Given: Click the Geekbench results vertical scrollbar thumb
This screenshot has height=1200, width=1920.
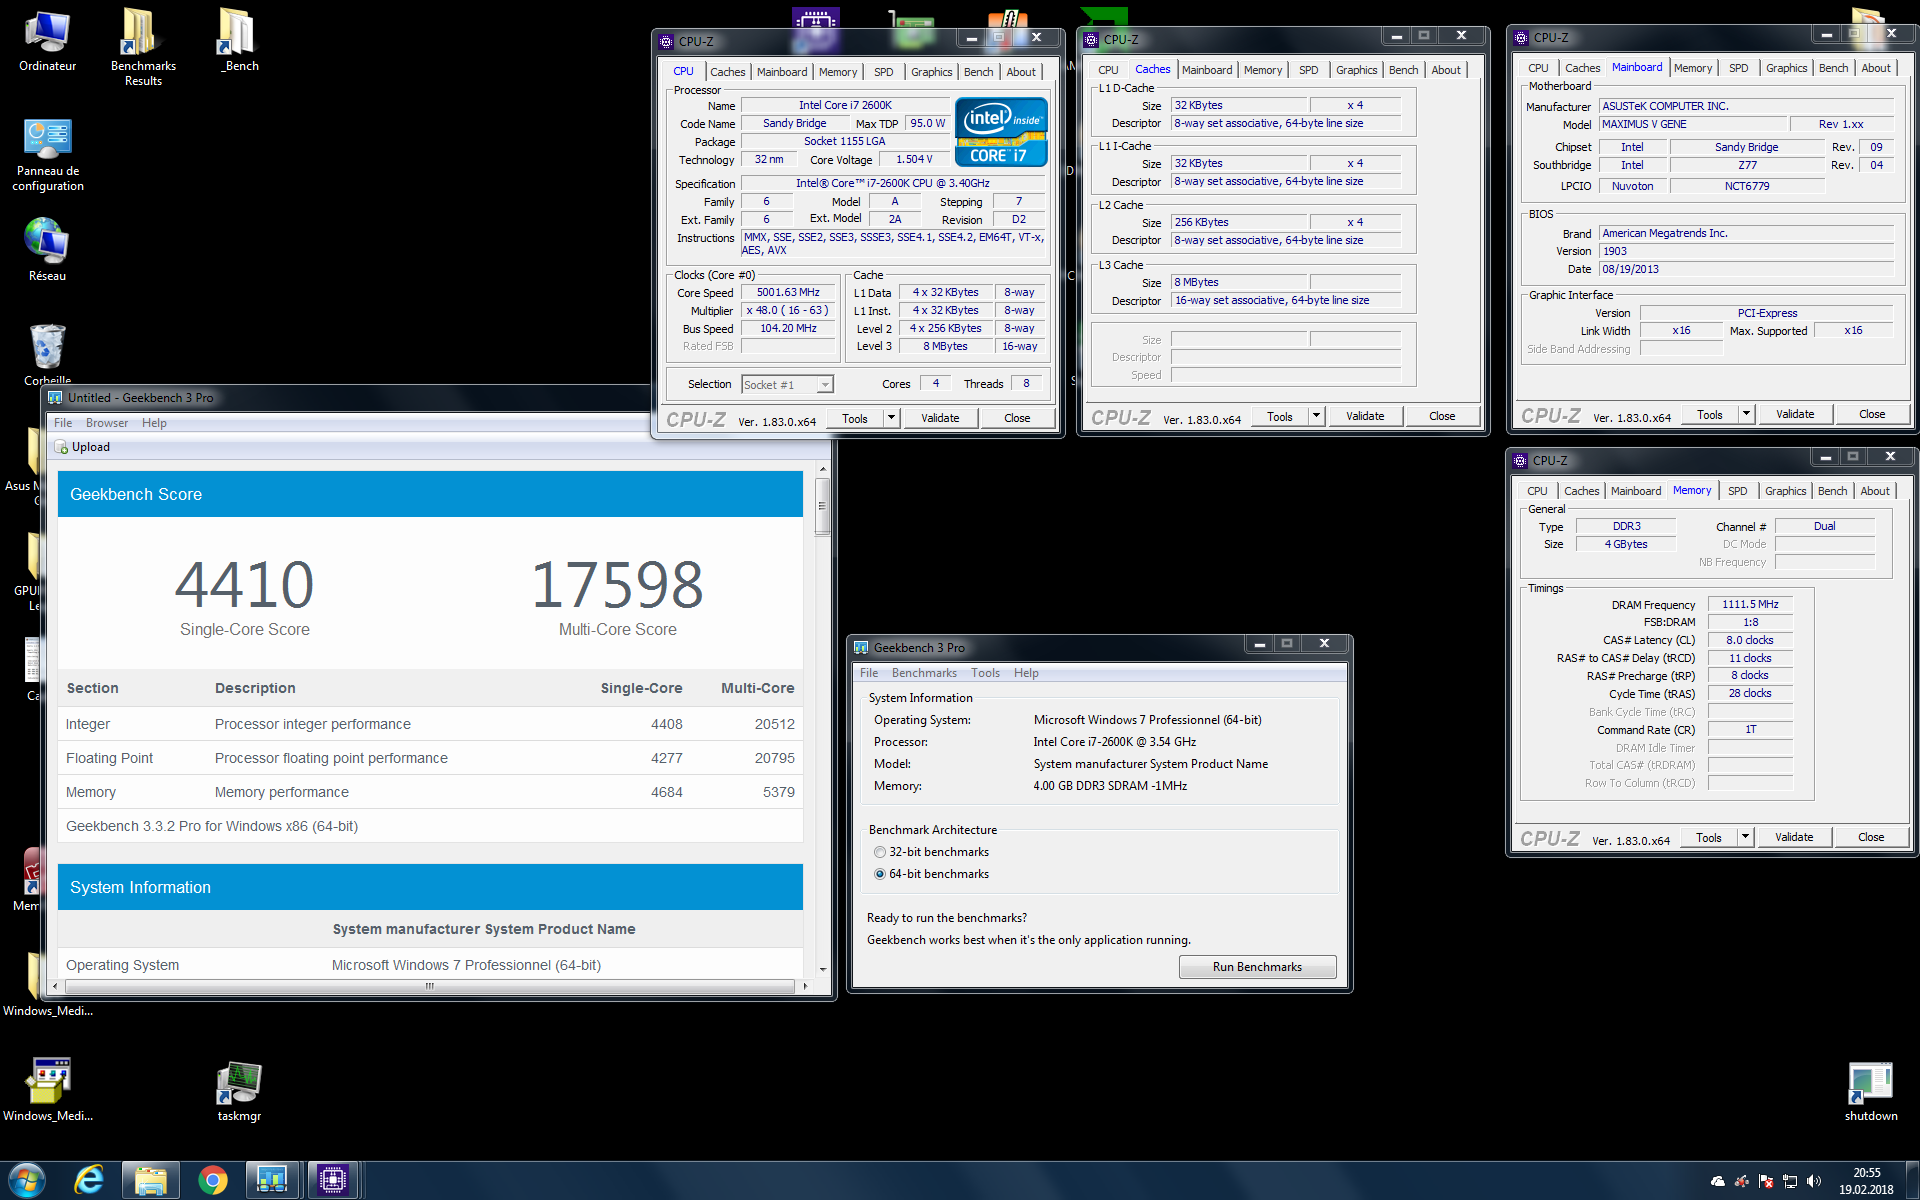Looking at the screenshot, I should [x=822, y=506].
